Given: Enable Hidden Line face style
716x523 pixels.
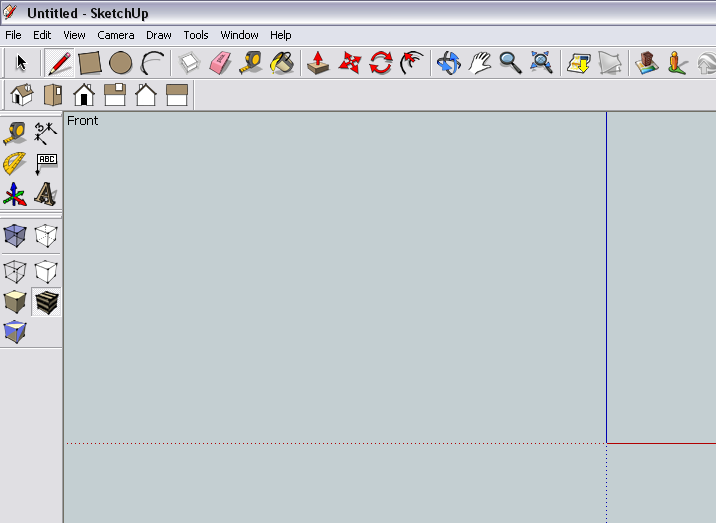Looking at the screenshot, I should [x=46, y=271].
